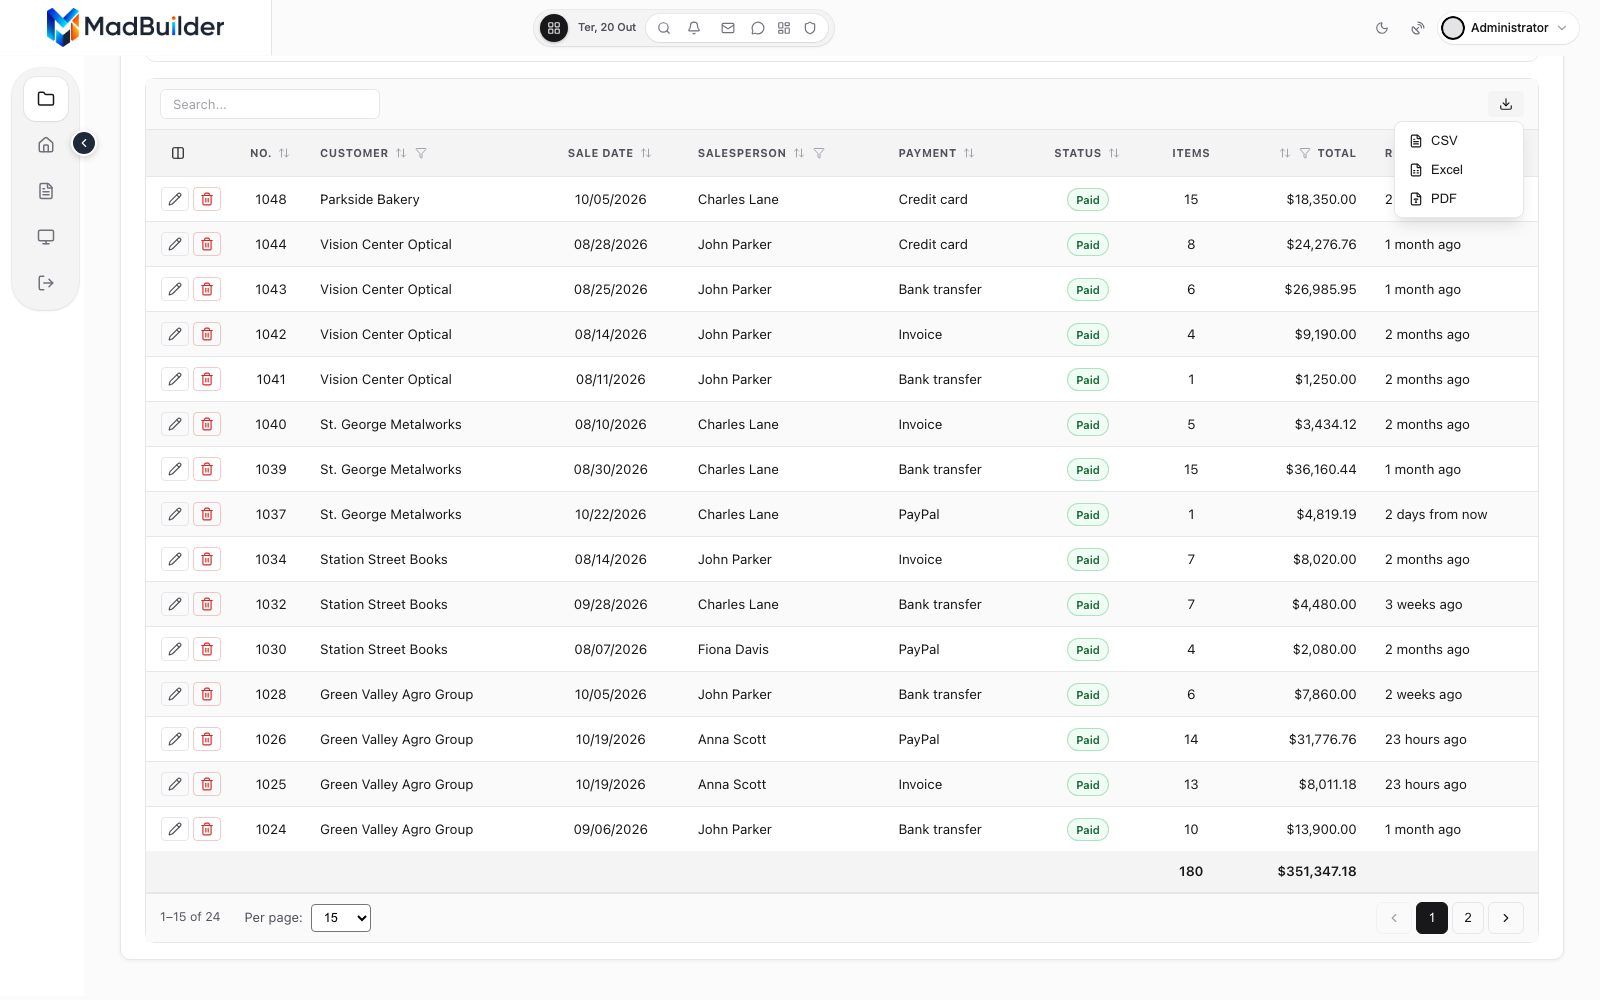Screen dimensions: 1600x1000
Task: Delete sale 1044 Vision Center Optical
Action: (x=207, y=244)
